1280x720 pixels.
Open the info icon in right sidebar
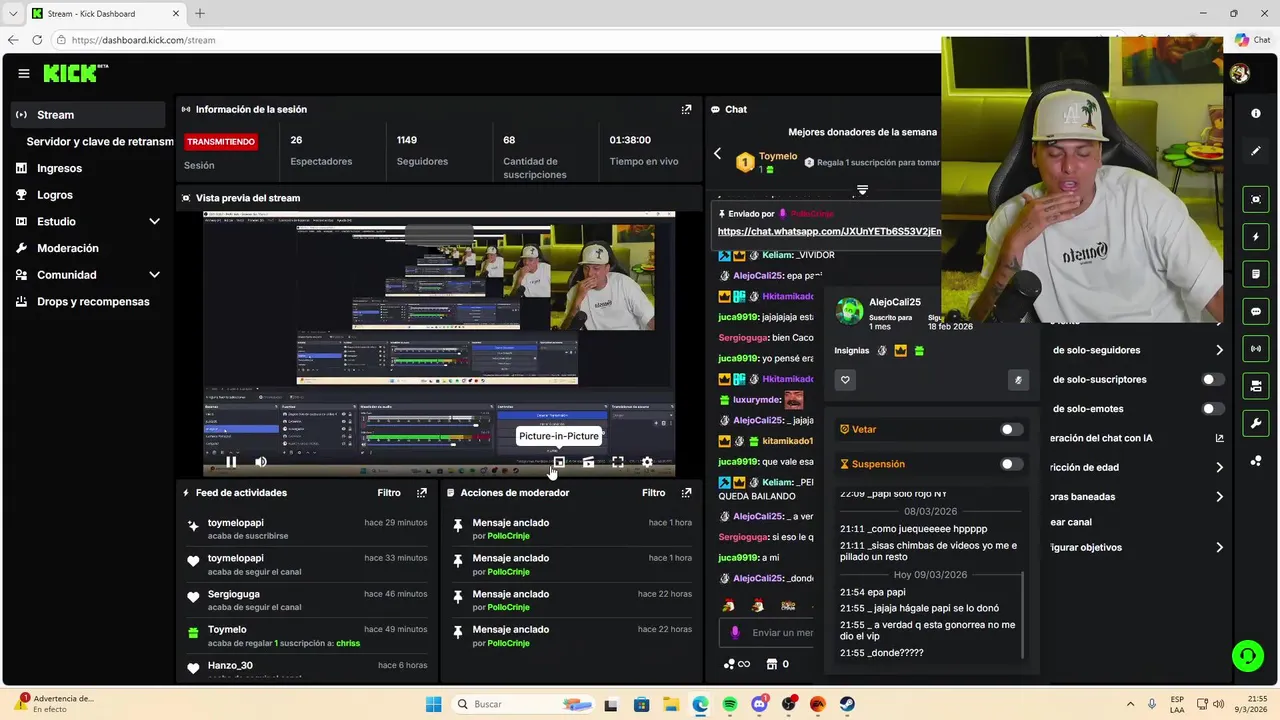click(1256, 114)
